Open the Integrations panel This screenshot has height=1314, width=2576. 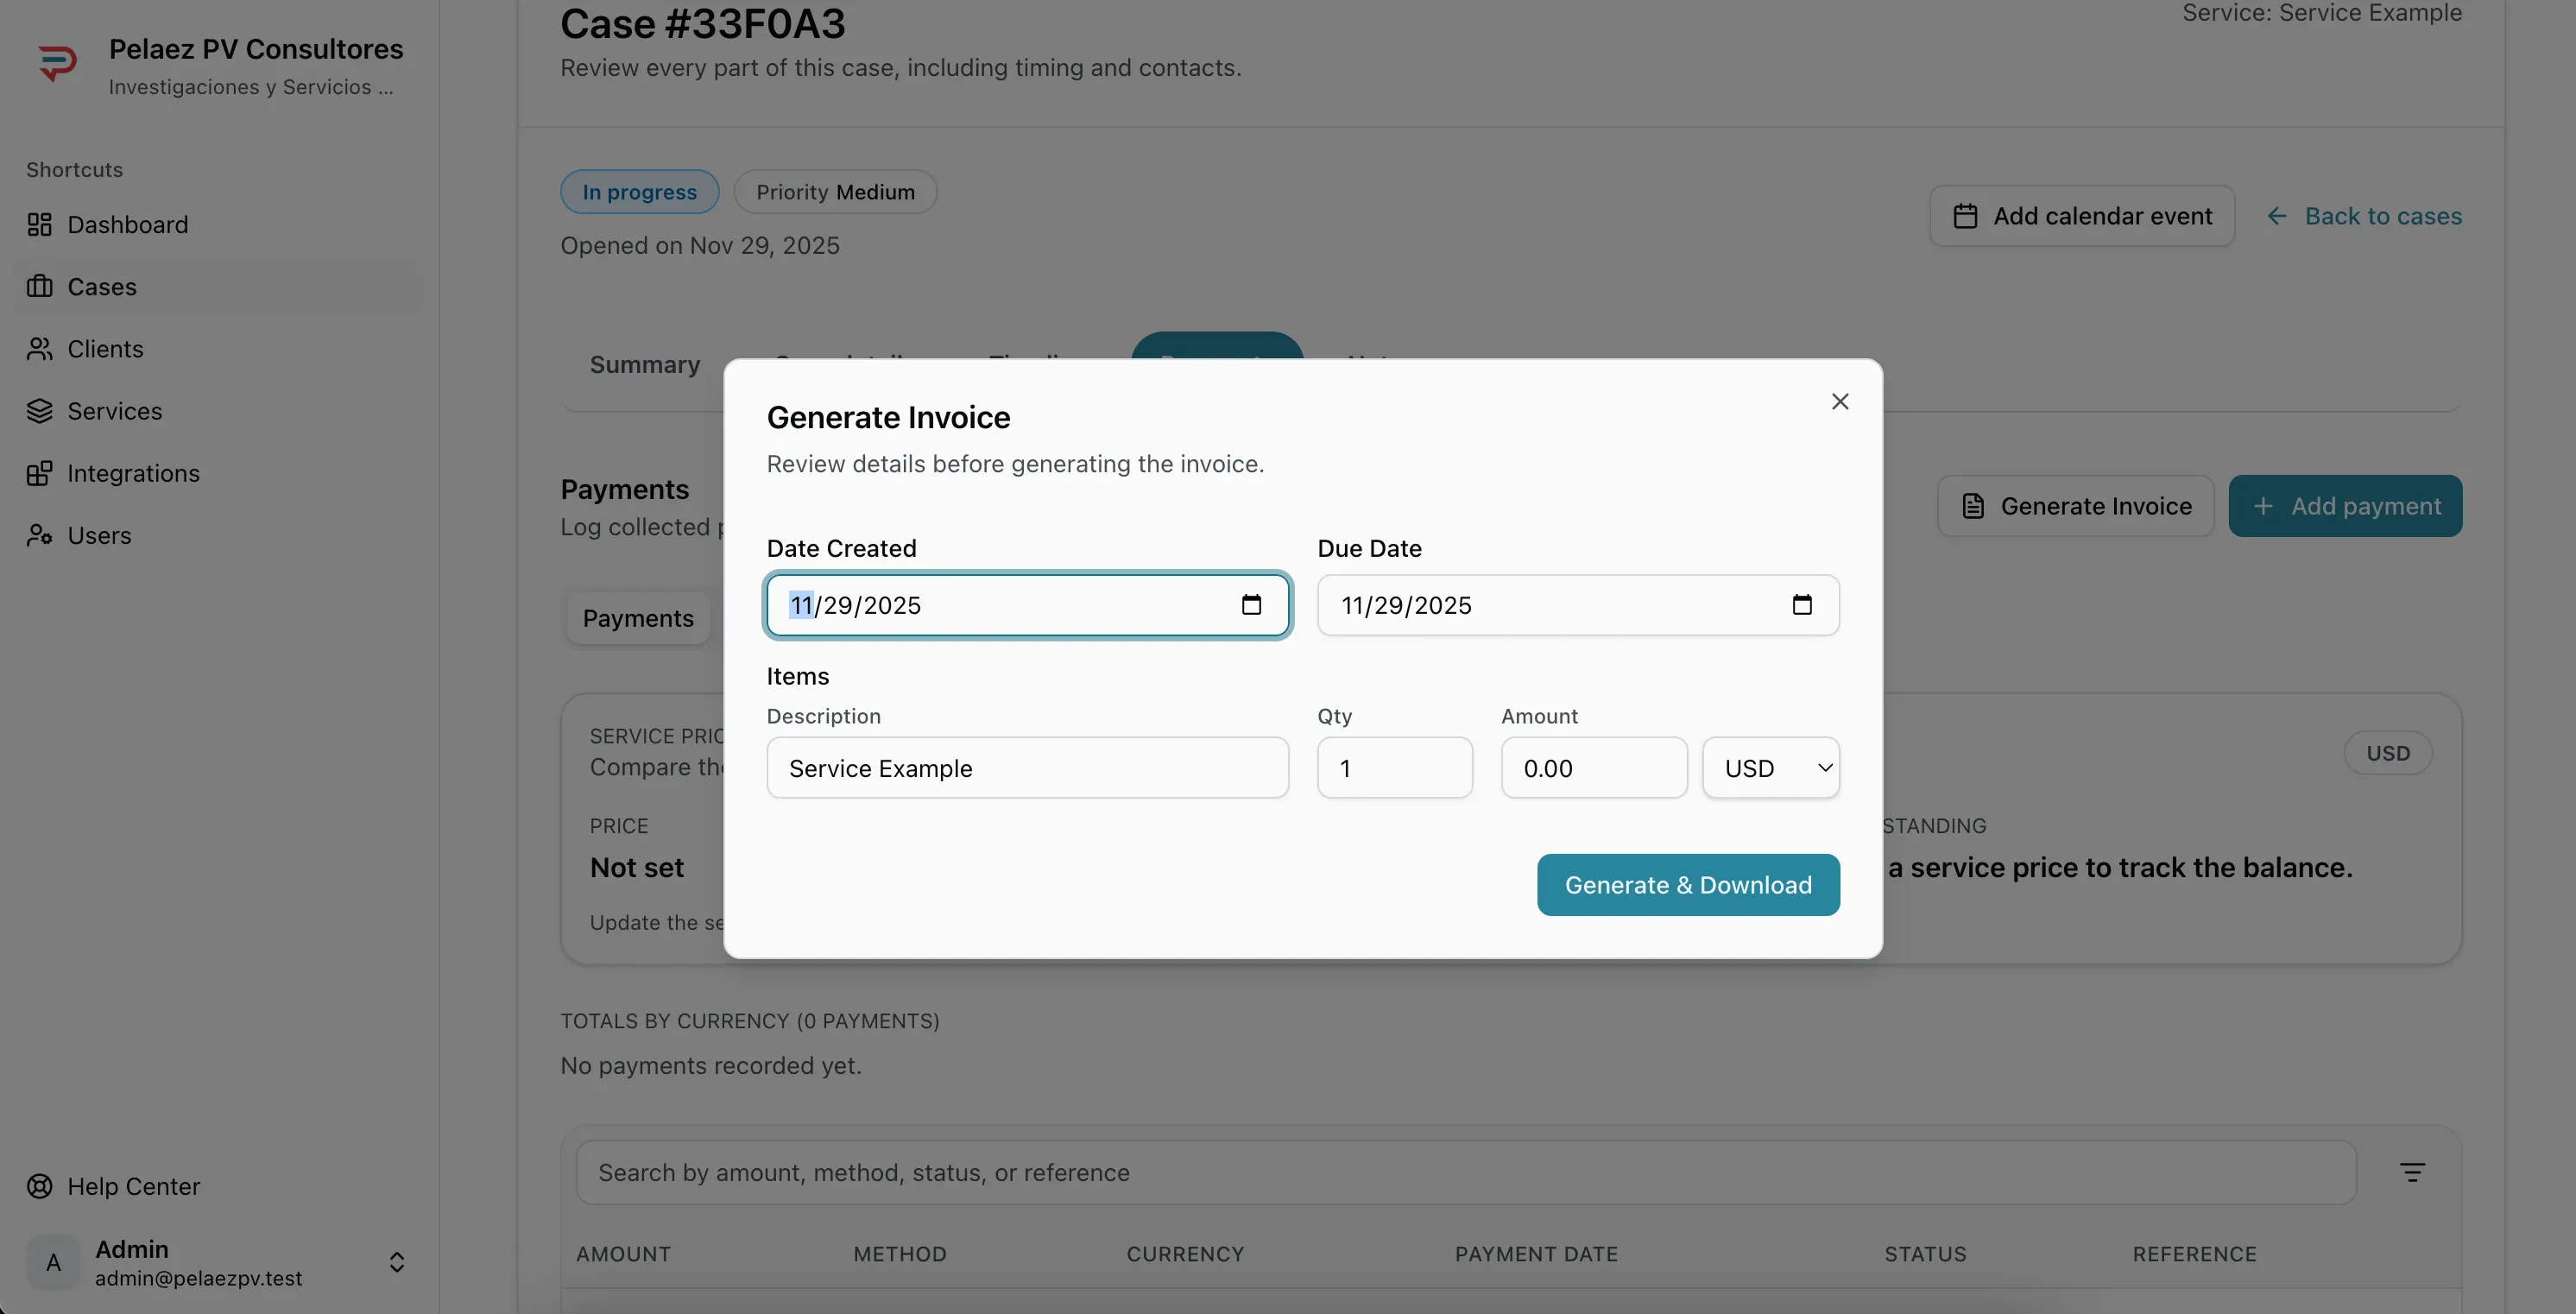(132, 473)
